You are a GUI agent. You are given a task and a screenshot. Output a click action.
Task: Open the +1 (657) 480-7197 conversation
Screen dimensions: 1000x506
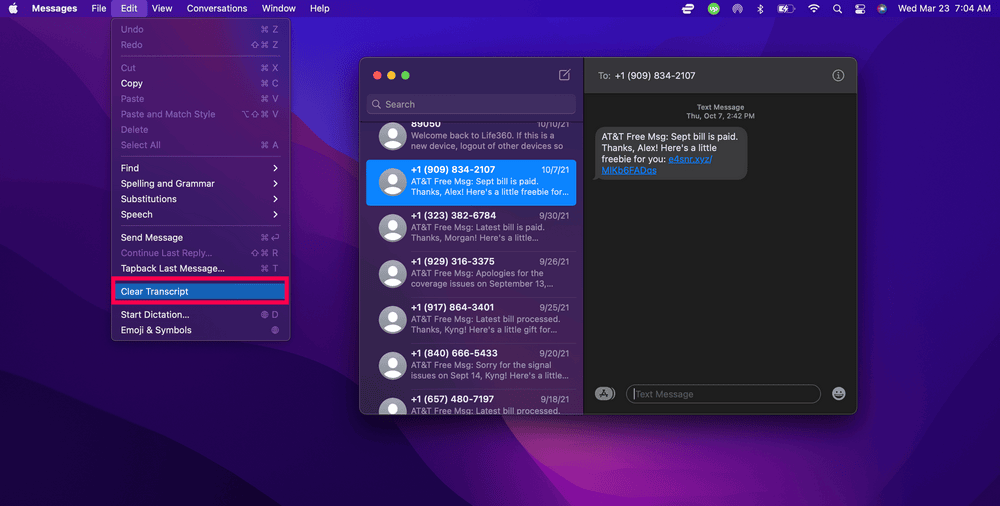(471, 403)
